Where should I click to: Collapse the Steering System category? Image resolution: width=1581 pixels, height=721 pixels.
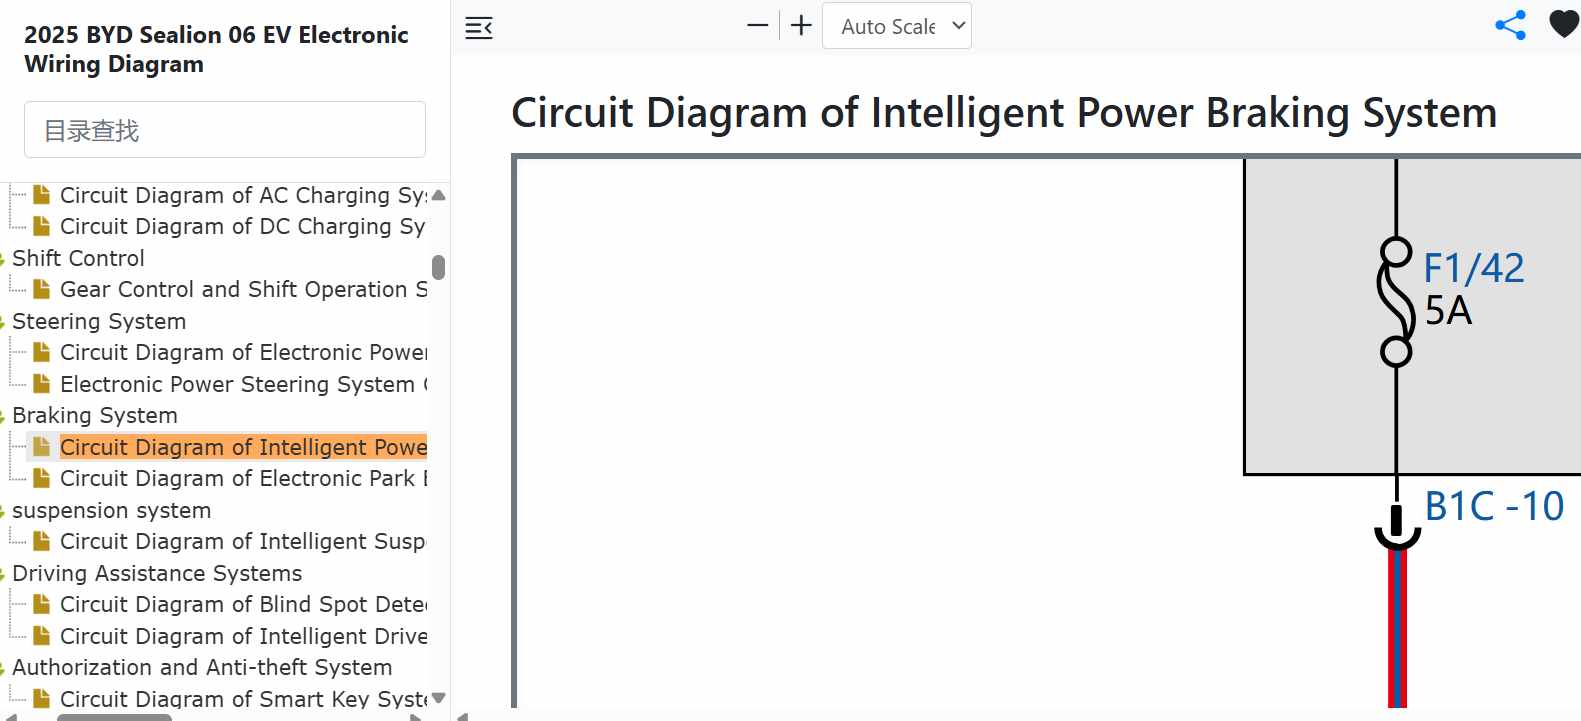tap(99, 321)
